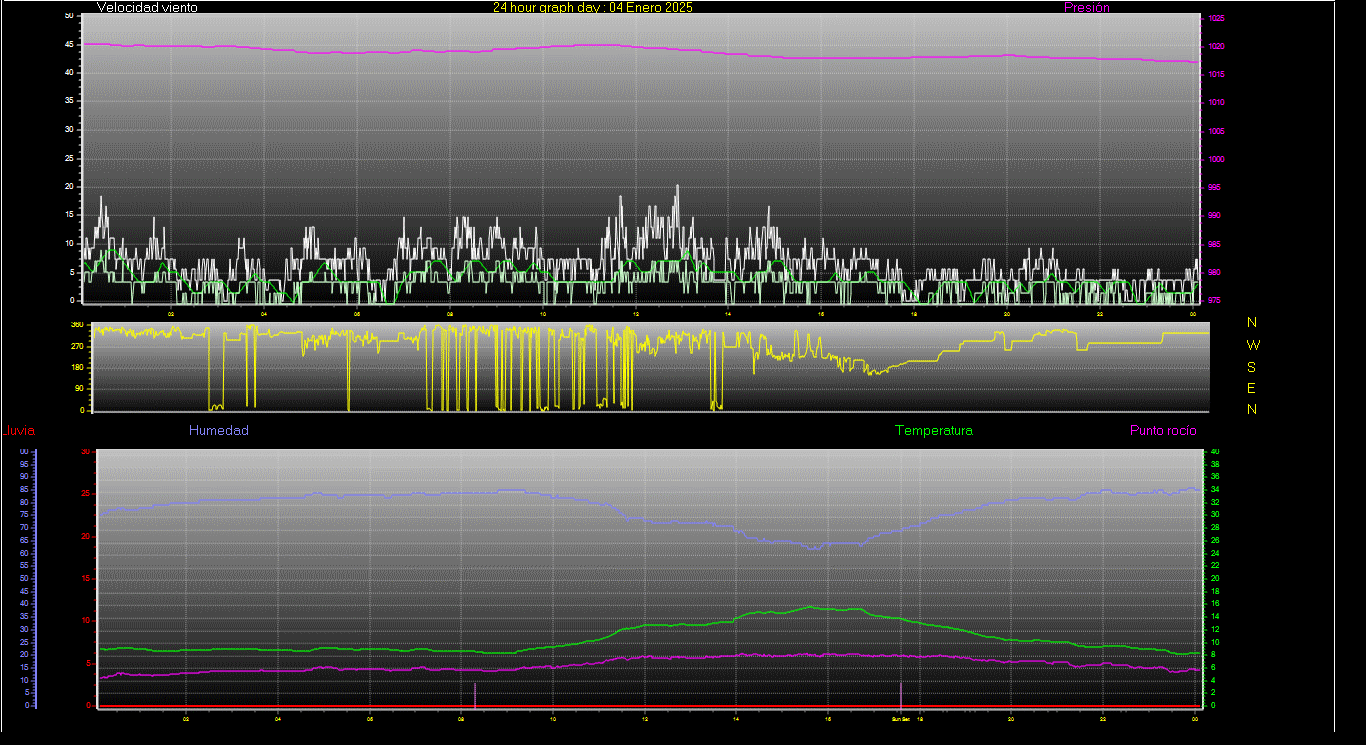Click the red 10 value on the rain axis
The image size is (1366, 745).
click(x=85, y=621)
